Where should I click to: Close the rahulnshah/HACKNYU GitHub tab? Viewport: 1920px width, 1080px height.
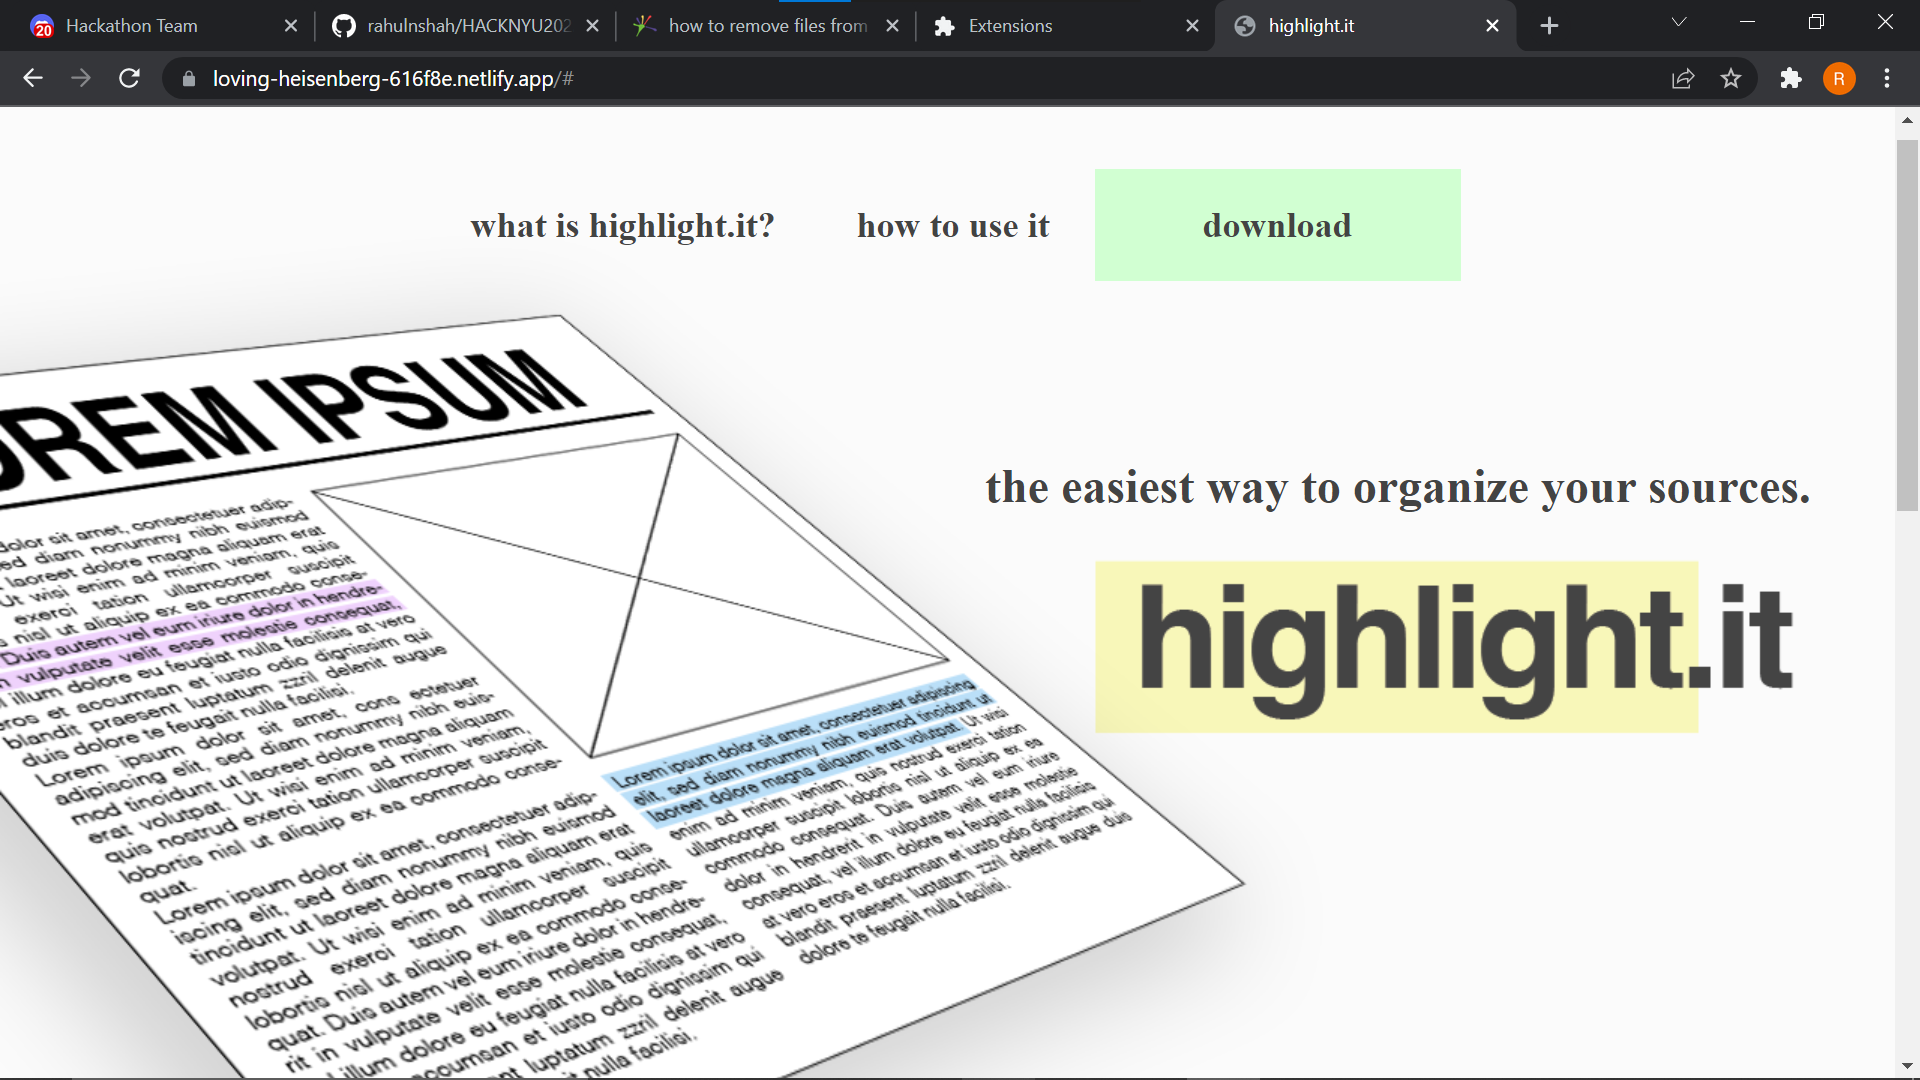point(592,26)
